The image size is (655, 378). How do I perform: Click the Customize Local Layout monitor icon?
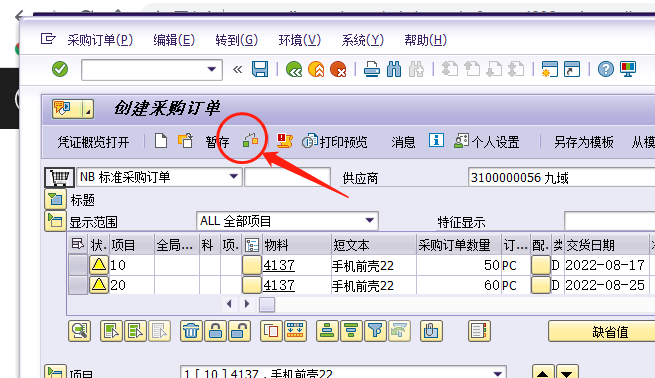628,69
